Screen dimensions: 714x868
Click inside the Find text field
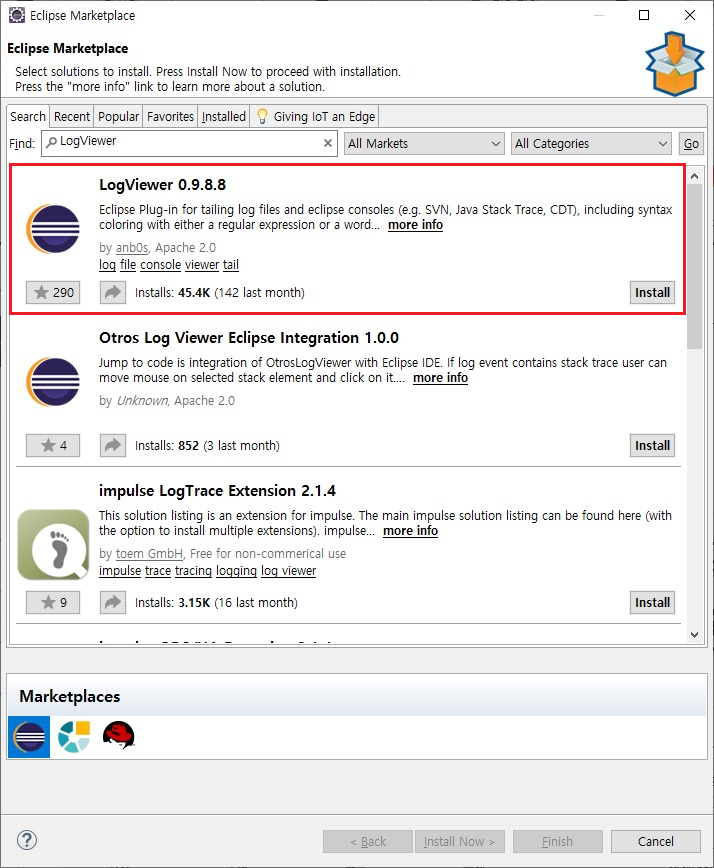point(188,143)
